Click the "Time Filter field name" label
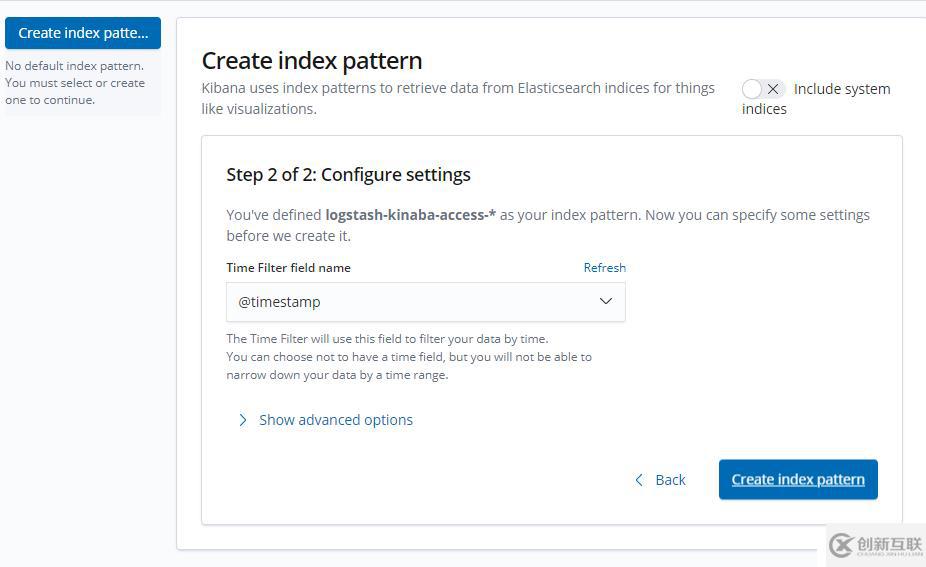 [x=288, y=268]
